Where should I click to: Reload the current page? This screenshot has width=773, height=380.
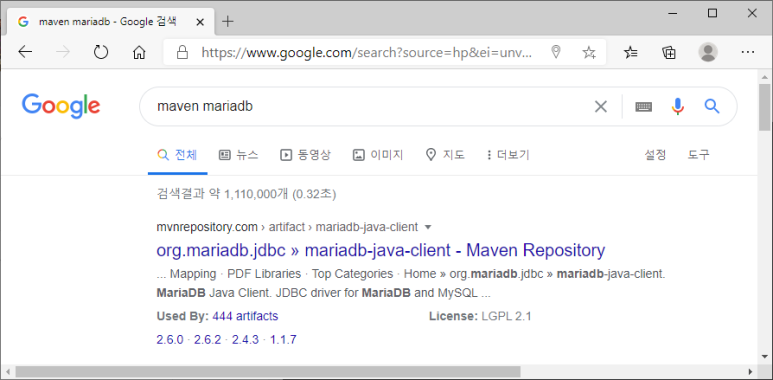tap(101, 52)
